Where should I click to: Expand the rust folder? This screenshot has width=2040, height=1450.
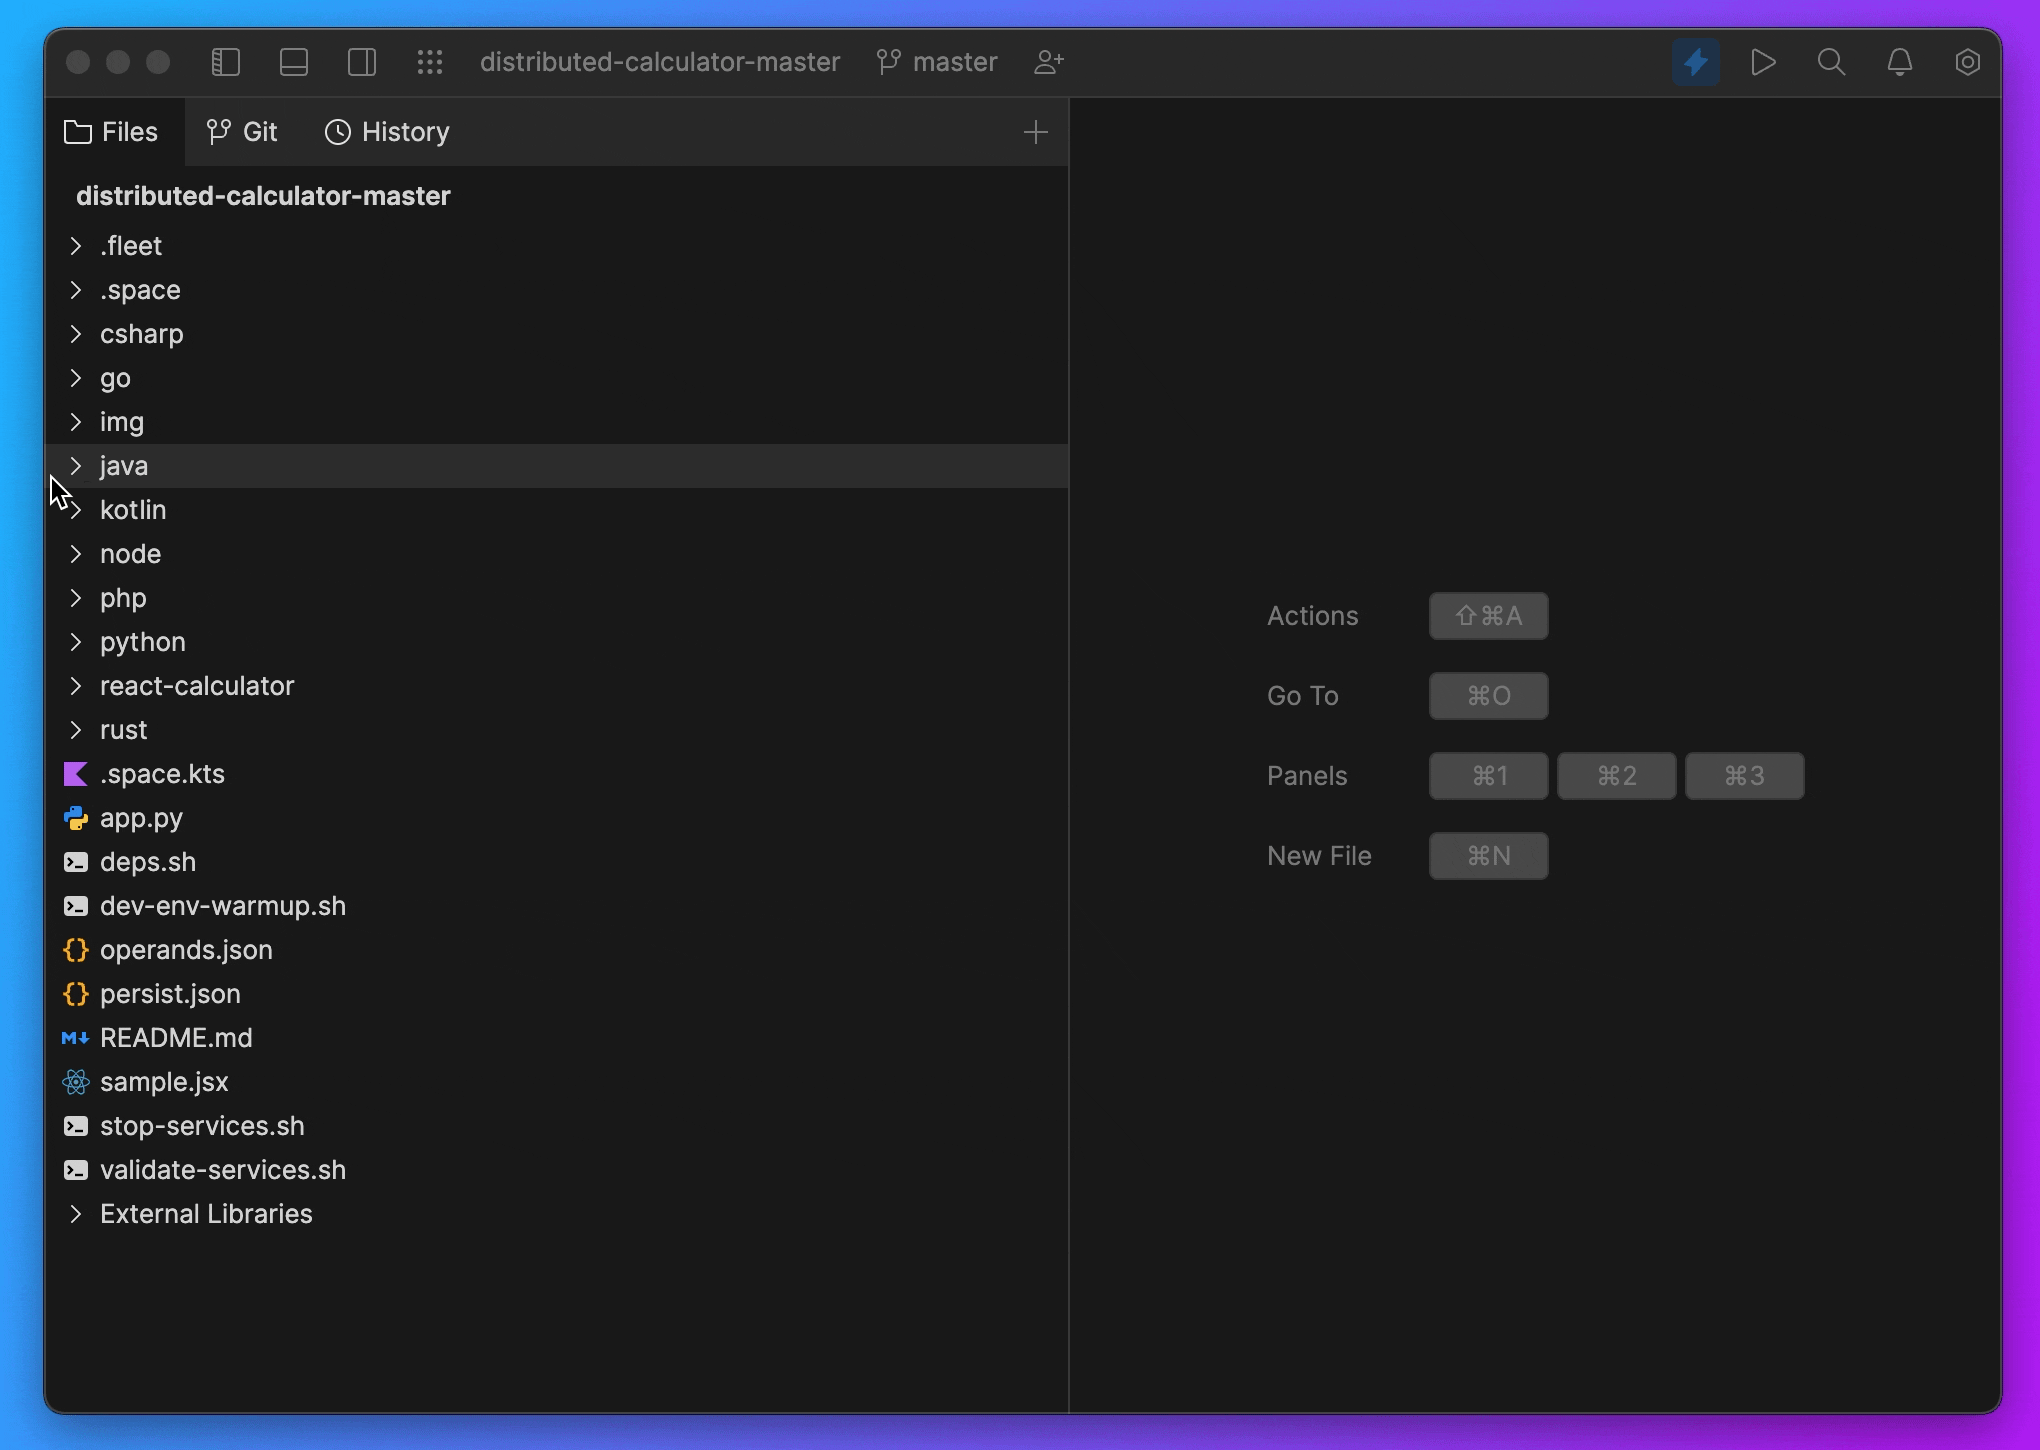tap(75, 728)
